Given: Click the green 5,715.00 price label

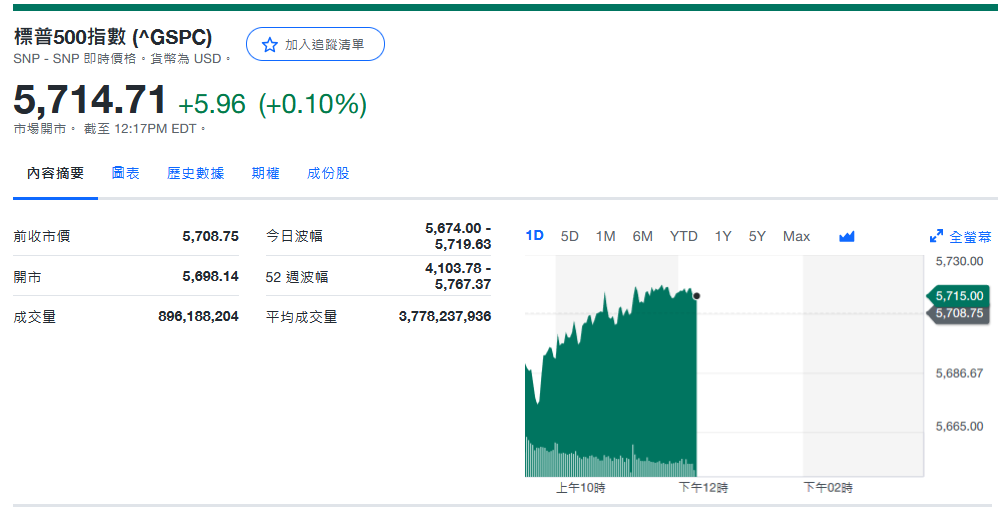Looking at the screenshot, I should [960, 296].
